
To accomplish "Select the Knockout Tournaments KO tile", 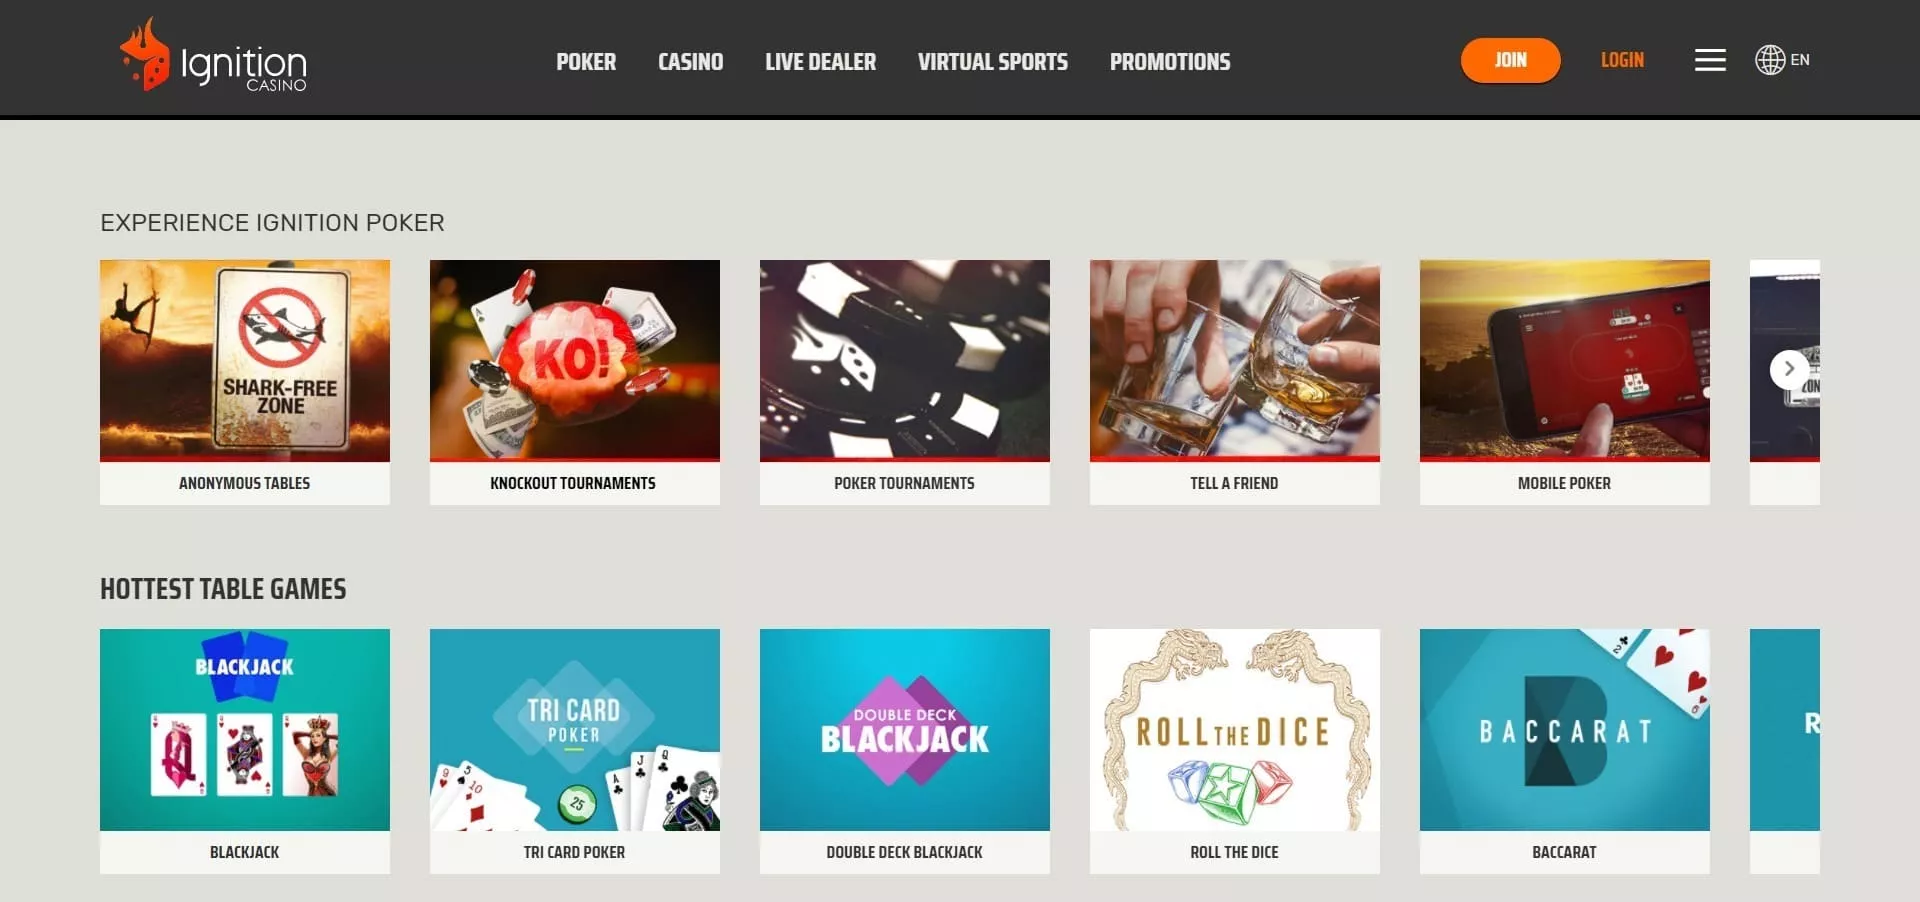I will coord(575,382).
